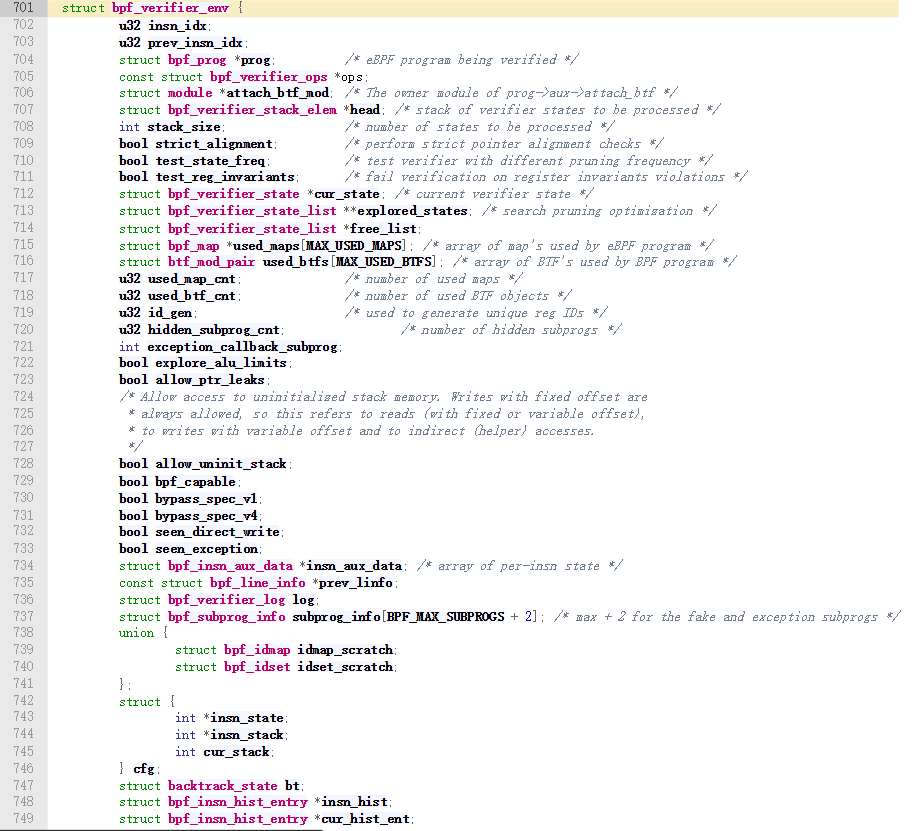The height and width of the screenshot is (831, 920).
Task: Click the explored_states member
Action: click(412, 211)
